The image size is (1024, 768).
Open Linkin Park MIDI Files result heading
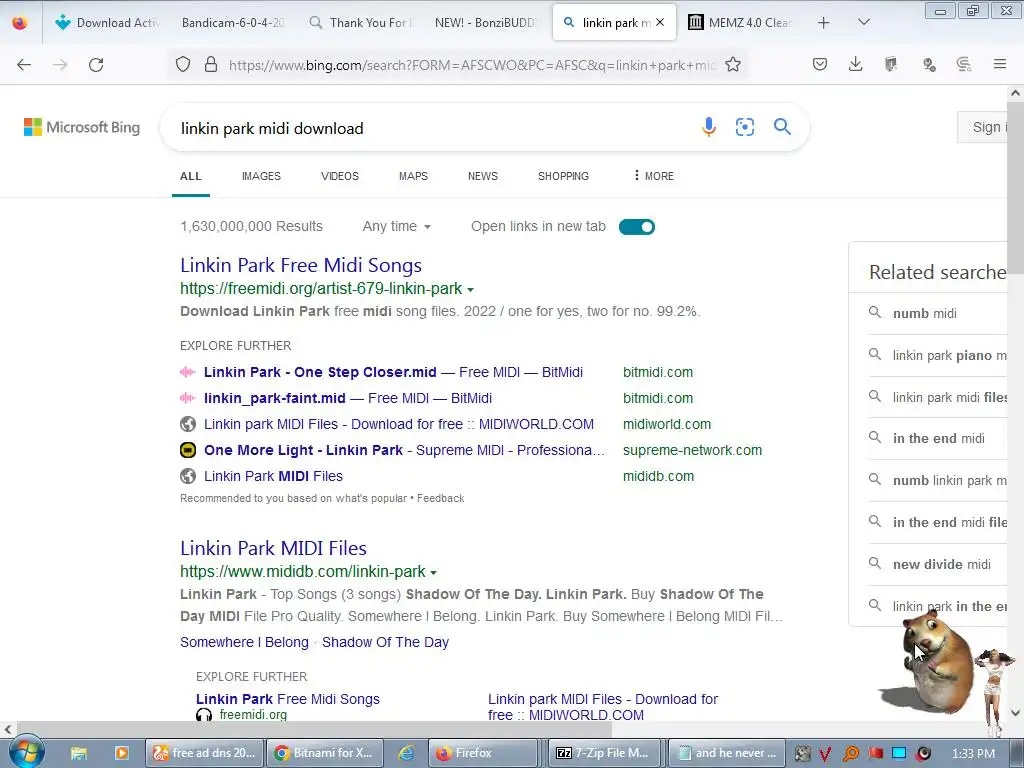point(274,548)
